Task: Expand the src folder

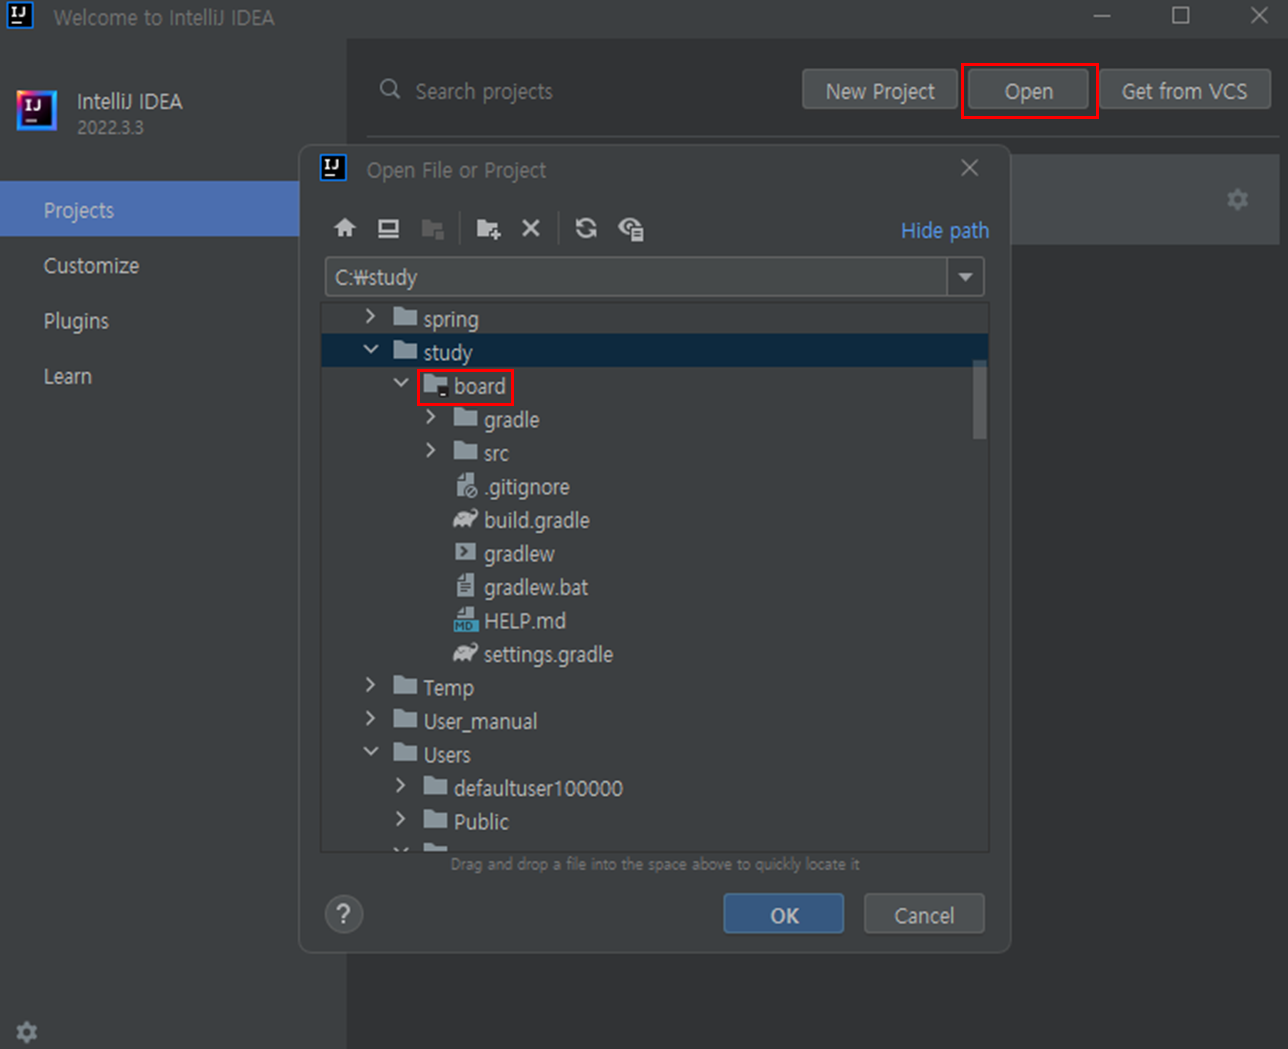Action: 431,451
